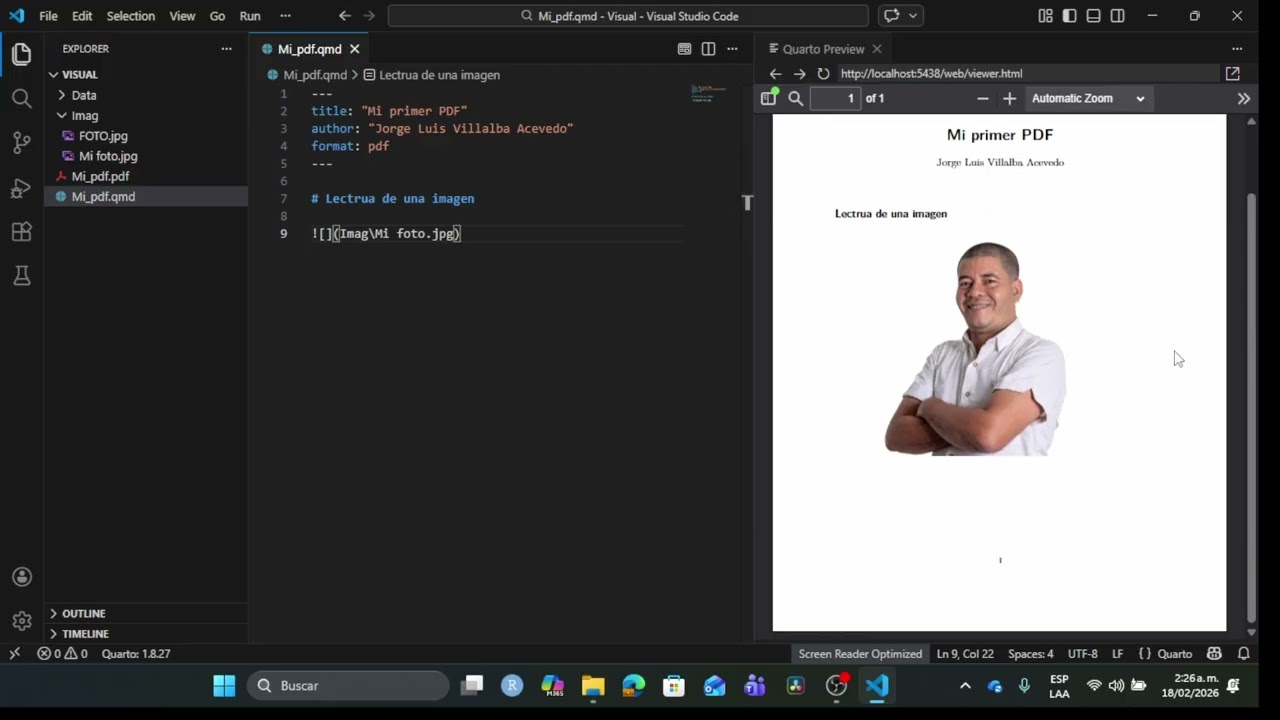Click Ln 9, Col 22 status item
Screen dimensions: 1280x720
coord(965,654)
